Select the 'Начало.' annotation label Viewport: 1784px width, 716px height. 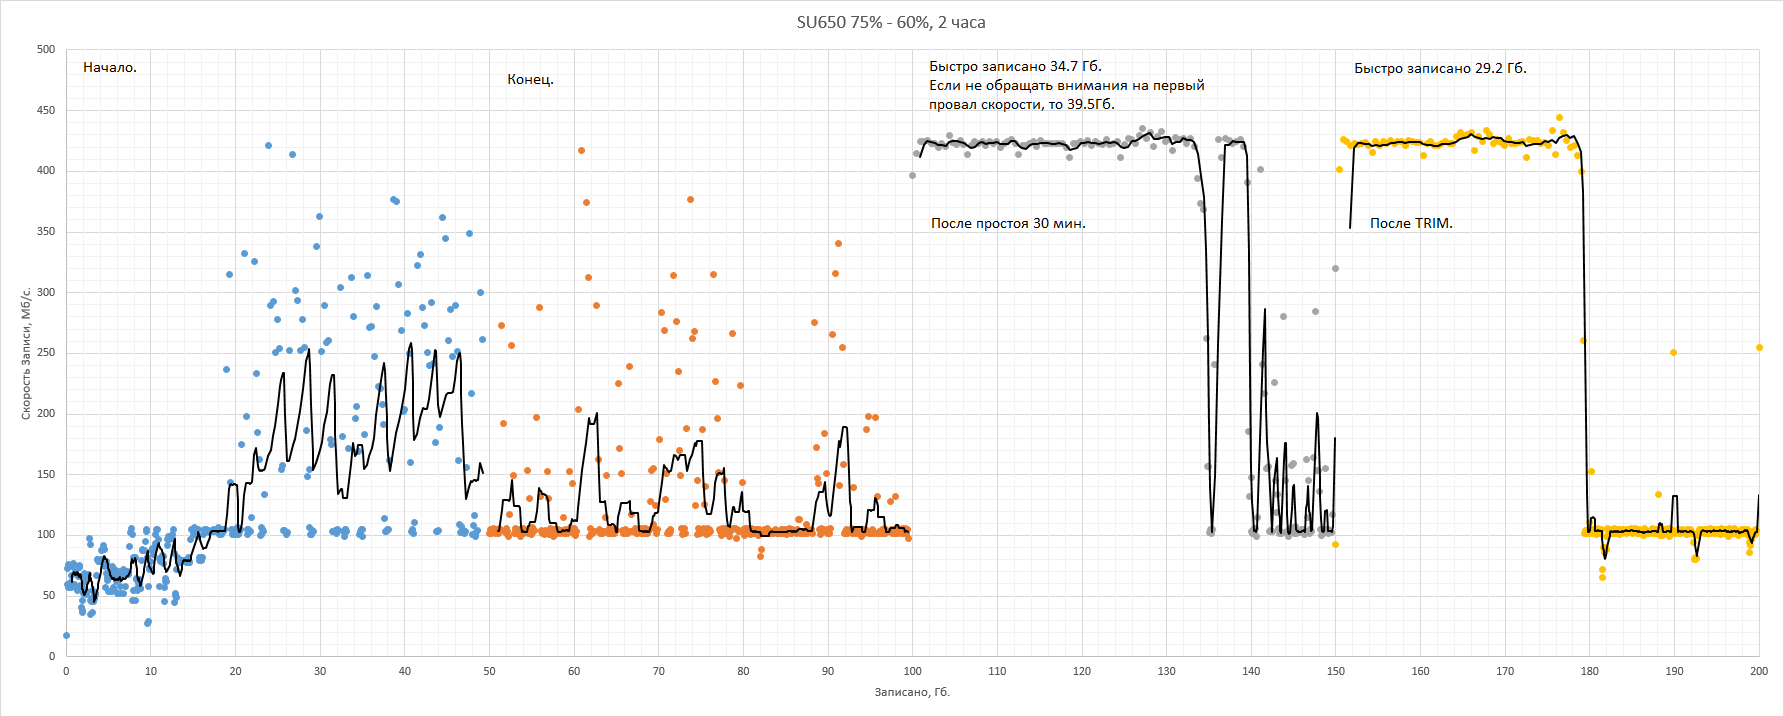point(110,67)
